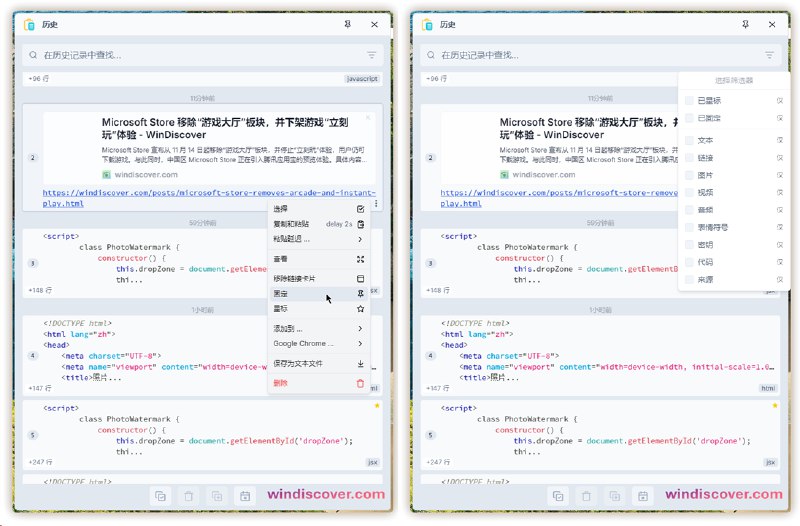Enable the 文本 filter checkbox
The image size is (800, 526).
[x=689, y=140]
